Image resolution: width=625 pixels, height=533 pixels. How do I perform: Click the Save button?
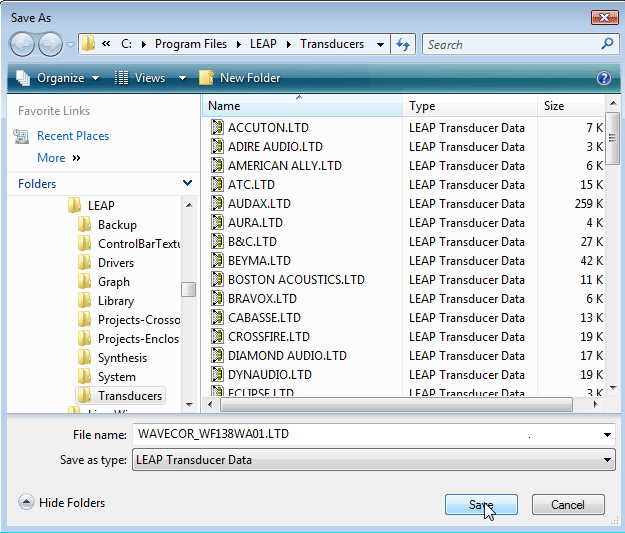tap(481, 505)
